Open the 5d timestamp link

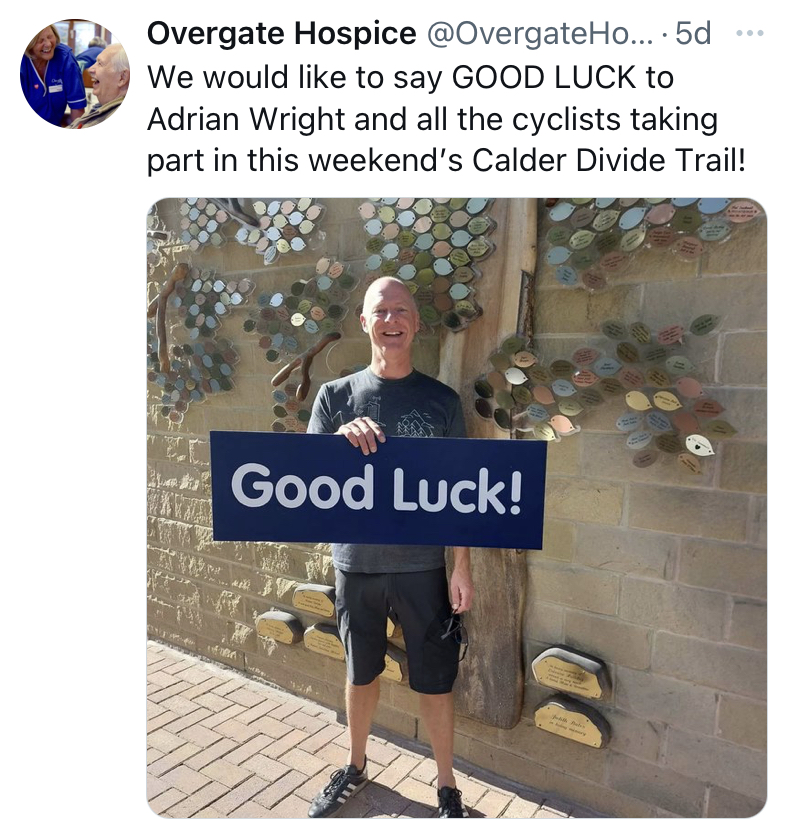pos(693,33)
